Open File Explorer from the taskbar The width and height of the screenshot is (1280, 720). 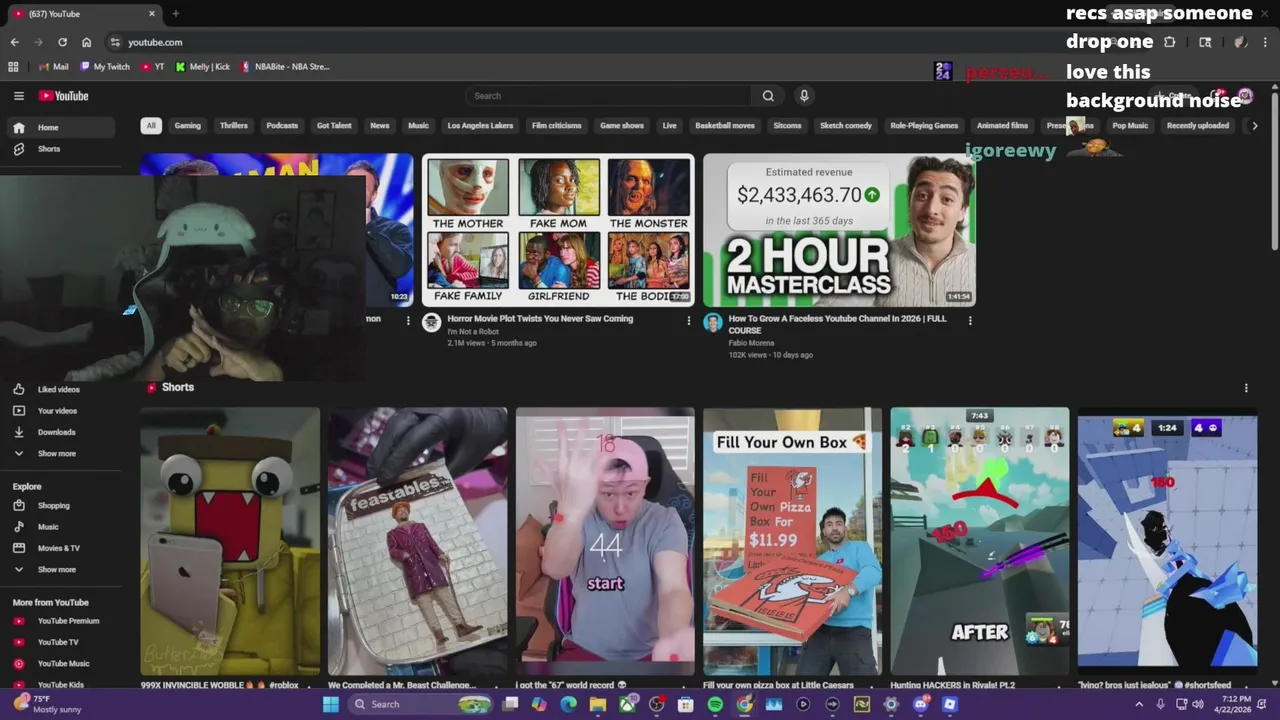(598, 704)
